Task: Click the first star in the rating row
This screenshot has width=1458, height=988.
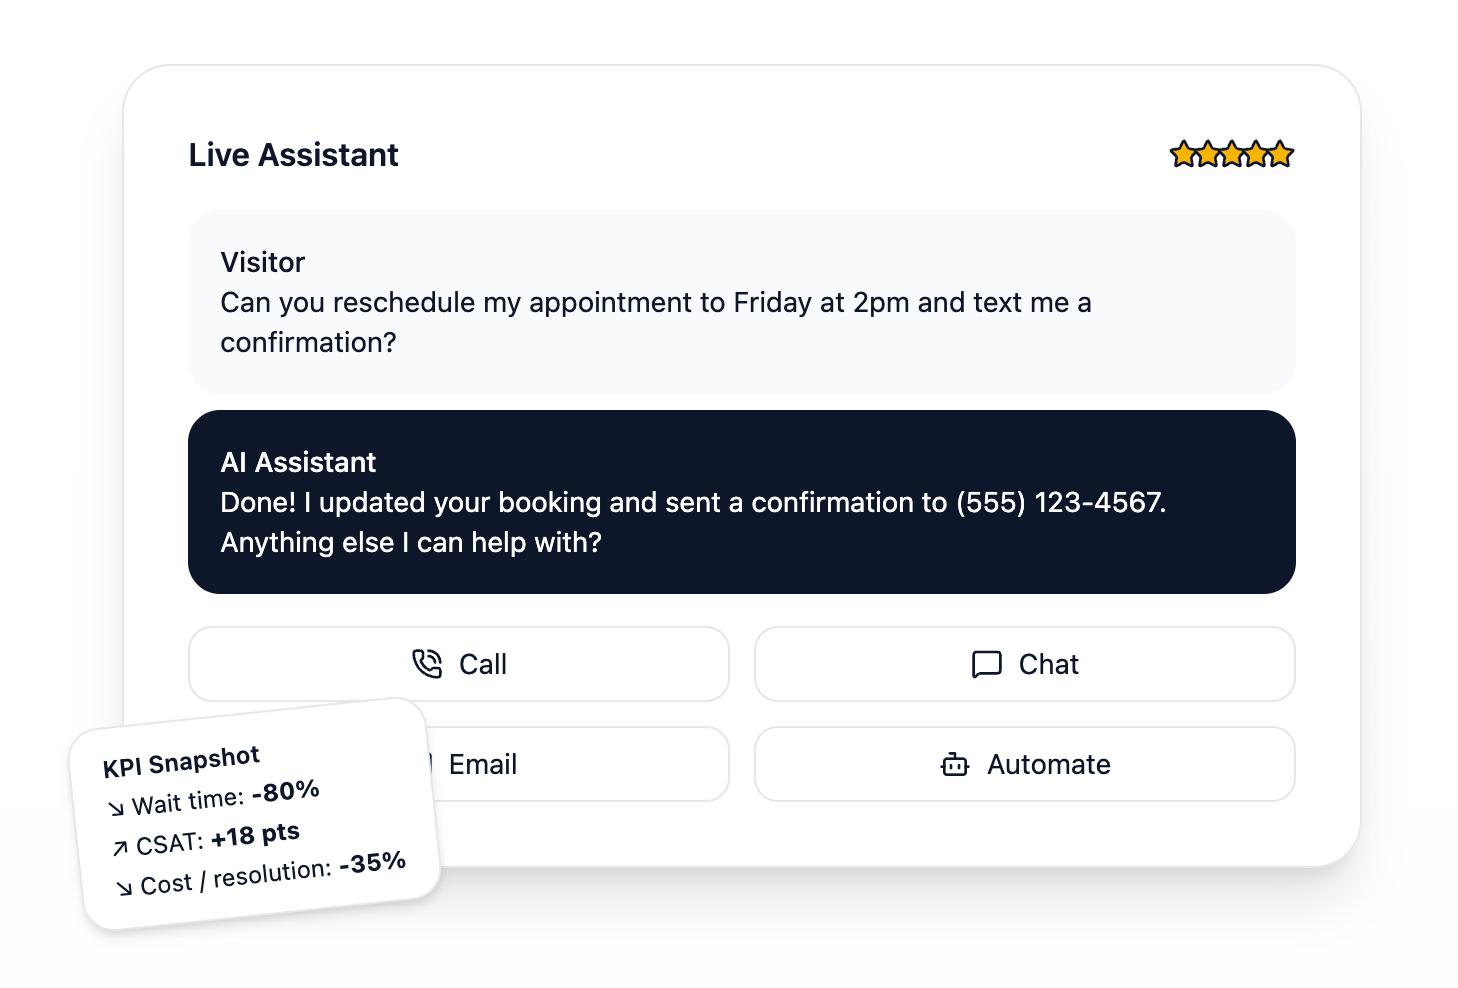Action: click(x=1183, y=154)
